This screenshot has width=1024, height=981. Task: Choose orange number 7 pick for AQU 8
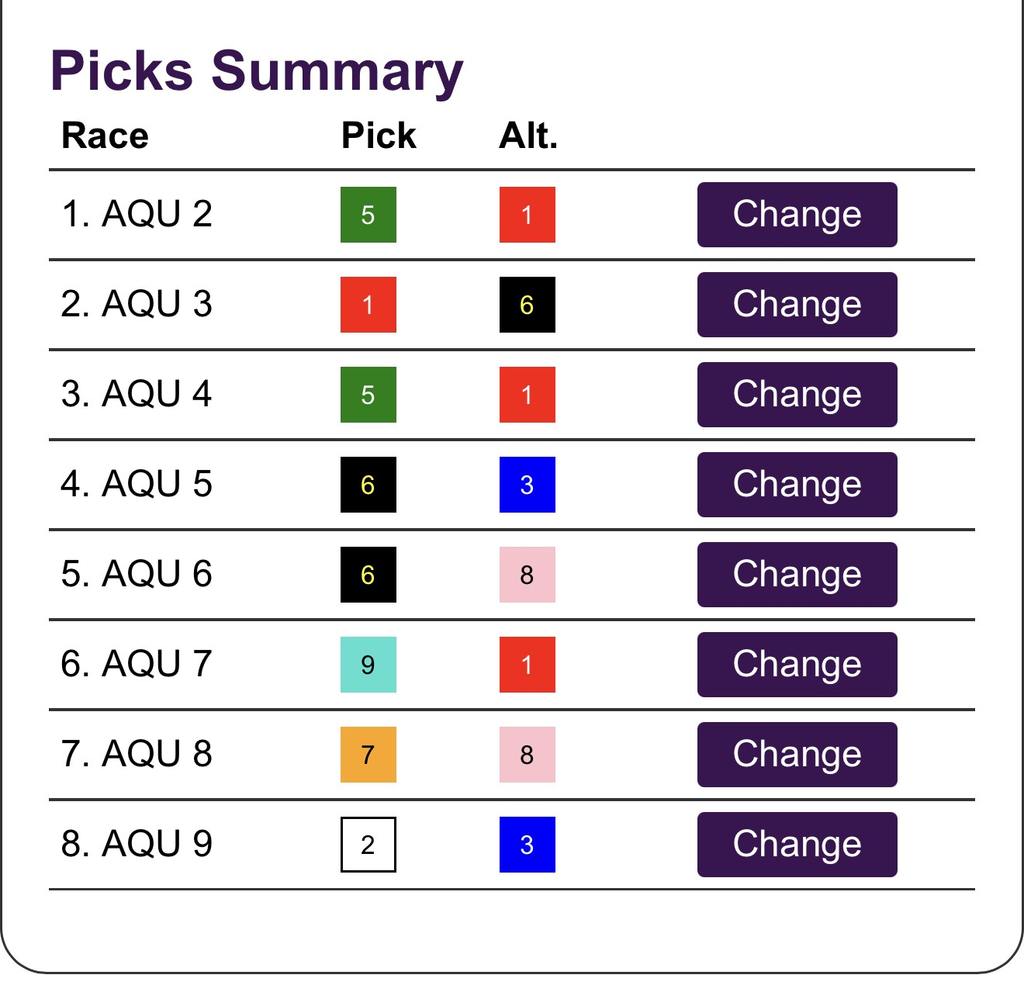(x=368, y=755)
